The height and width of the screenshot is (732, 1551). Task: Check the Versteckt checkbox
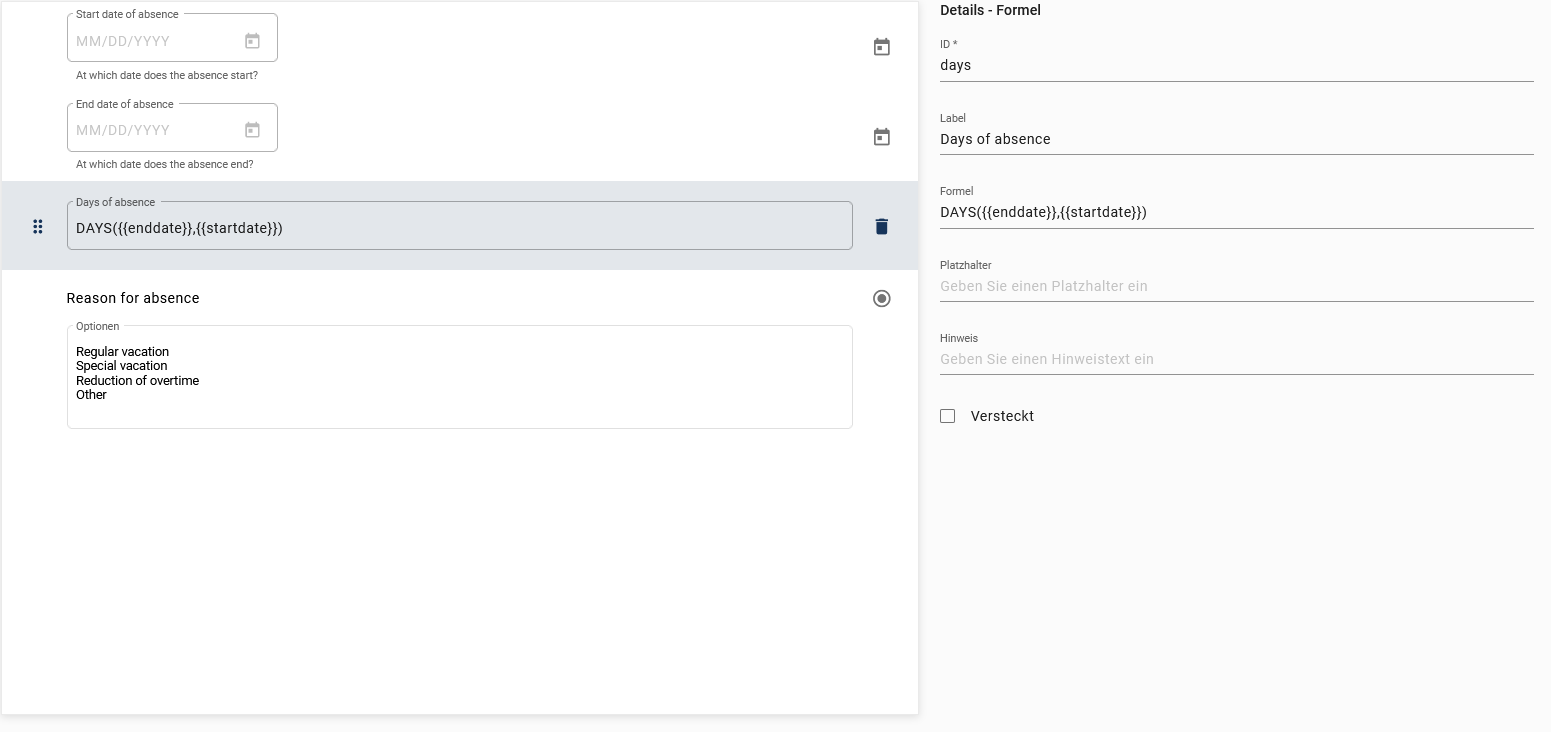948,416
